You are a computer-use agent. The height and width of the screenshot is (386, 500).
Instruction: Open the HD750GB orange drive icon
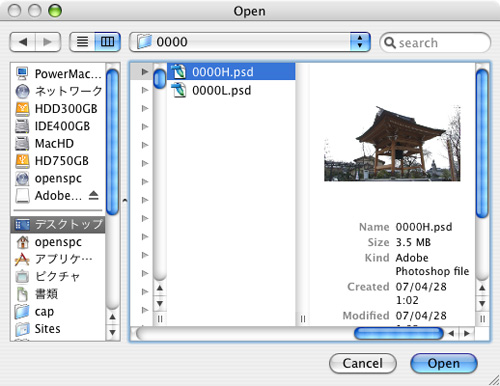click(x=22, y=161)
